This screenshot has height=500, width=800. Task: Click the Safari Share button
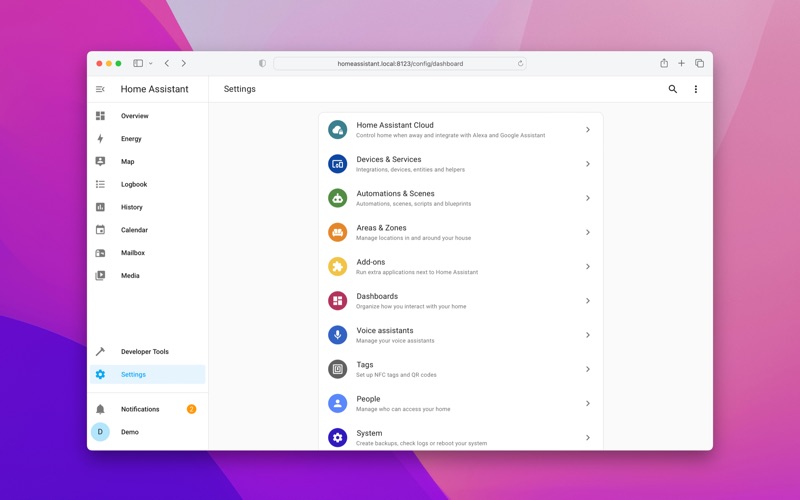coord(664,63)
